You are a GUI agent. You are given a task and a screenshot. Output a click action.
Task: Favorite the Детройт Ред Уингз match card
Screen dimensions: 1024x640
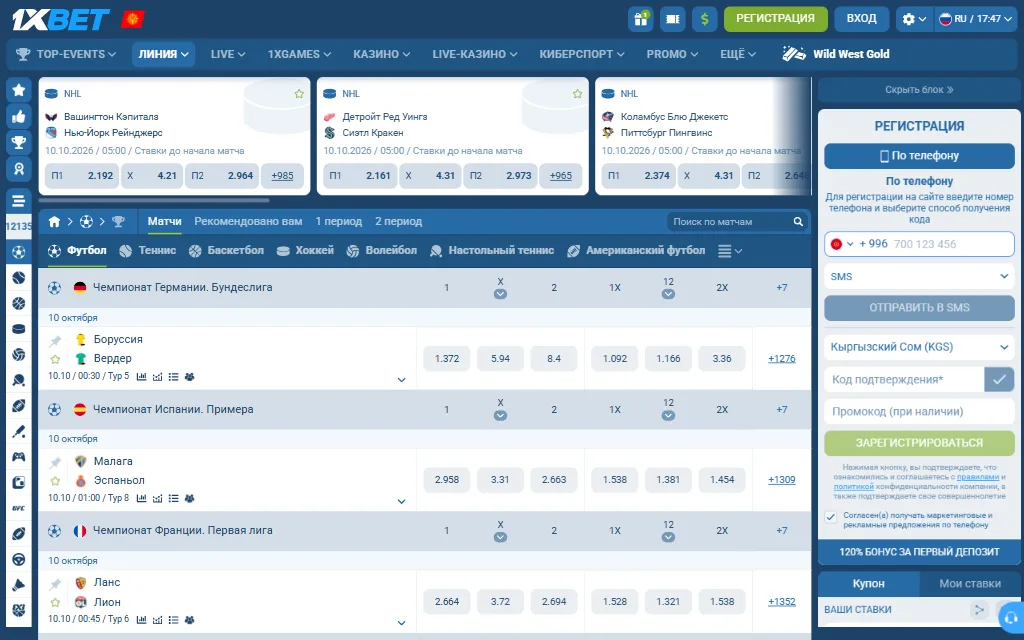pos(577,94)
